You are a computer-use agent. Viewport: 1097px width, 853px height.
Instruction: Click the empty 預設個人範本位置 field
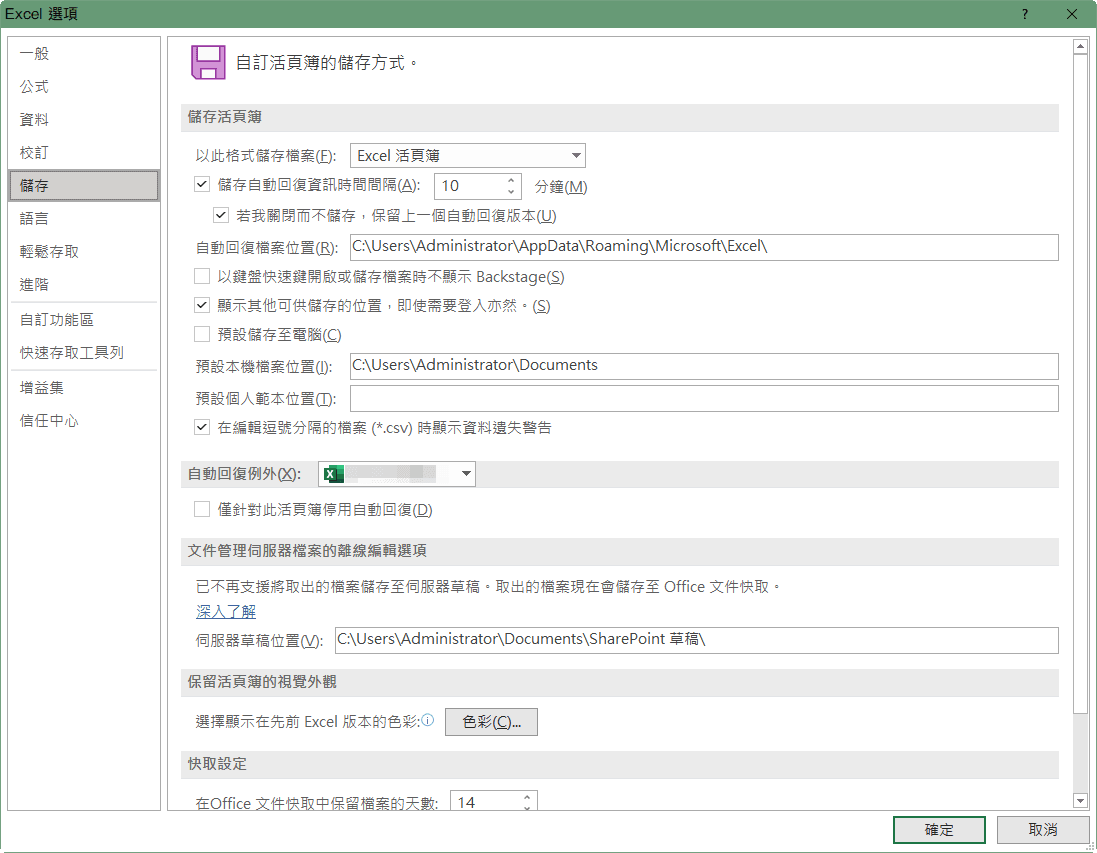click(704, 398)
